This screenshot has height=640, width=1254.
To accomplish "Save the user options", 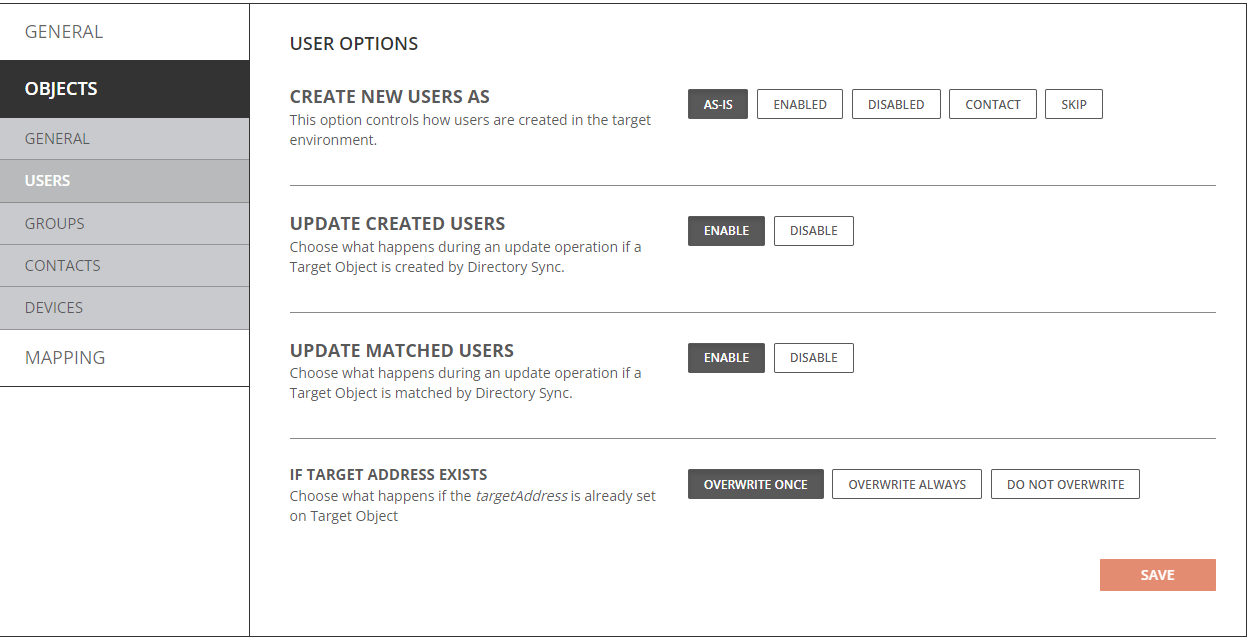I will tap(1157, 574).
